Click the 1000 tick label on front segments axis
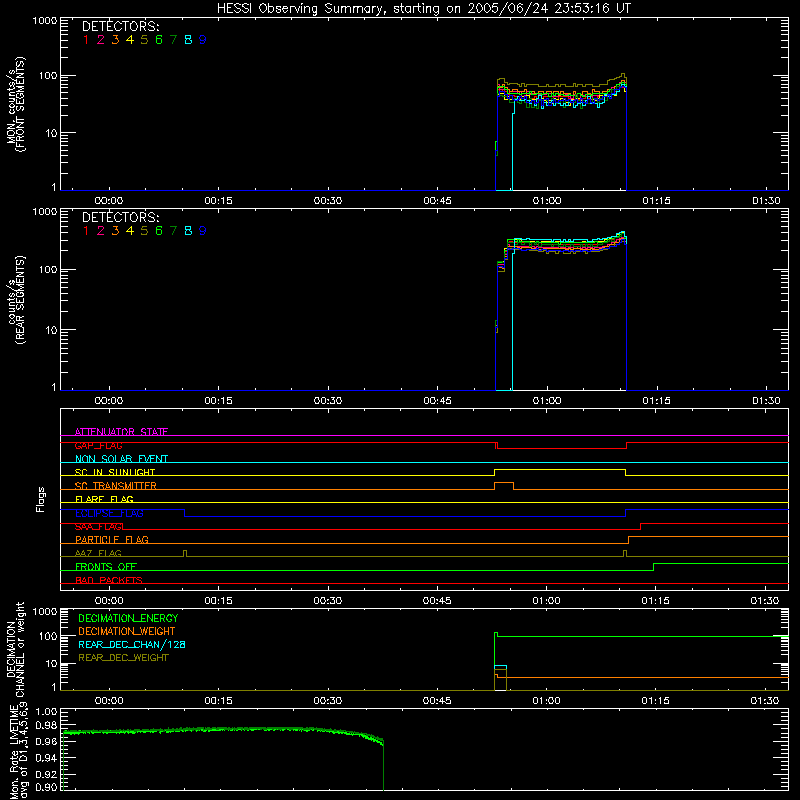Screen dimensions: 800x800 point(45,21)
